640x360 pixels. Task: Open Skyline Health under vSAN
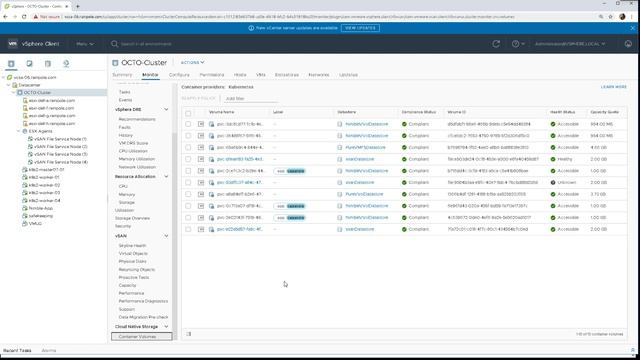point(132,246)
